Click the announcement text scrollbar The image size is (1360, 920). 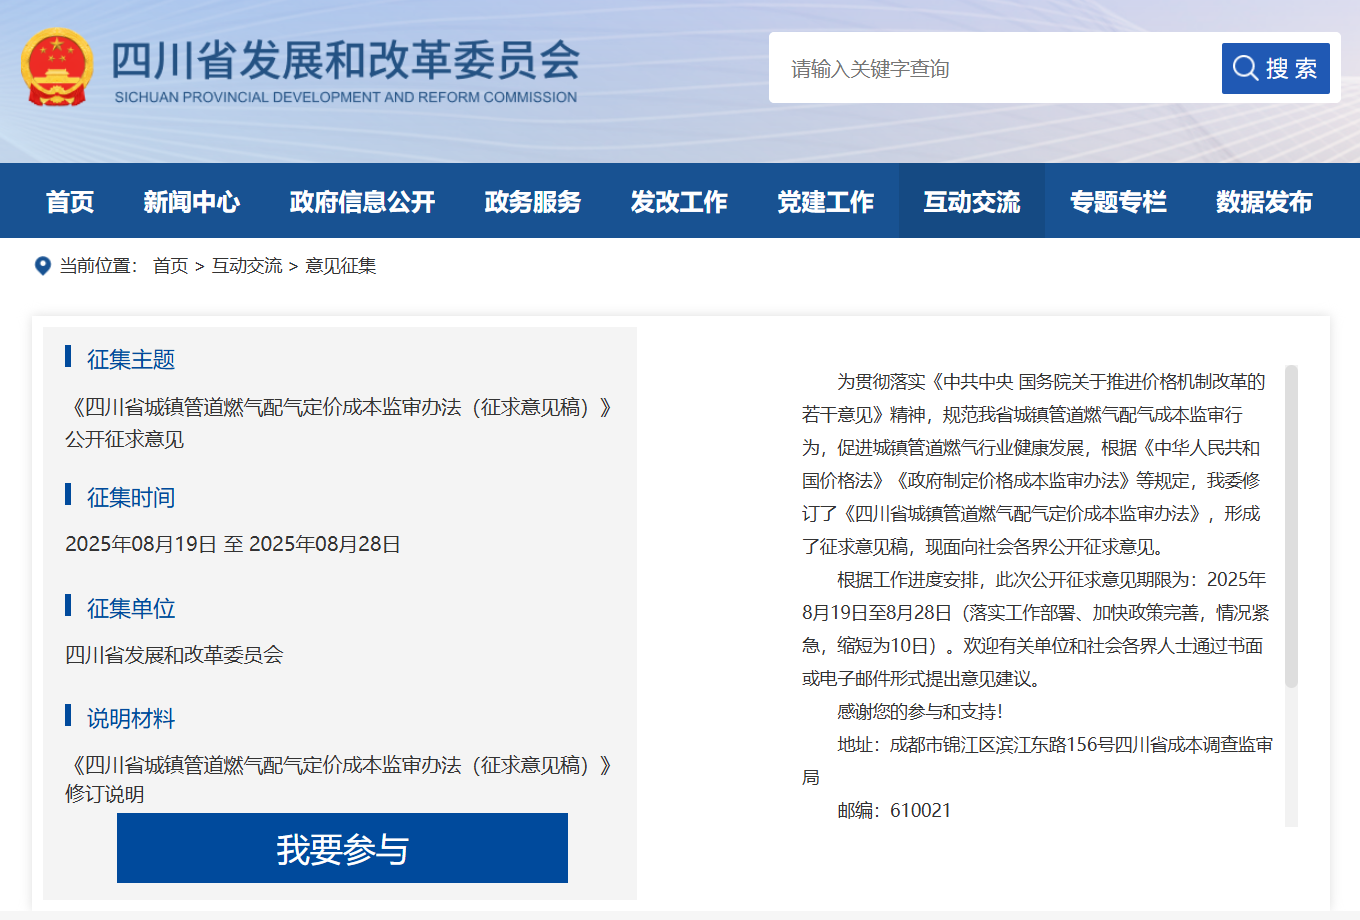(x=1291, y=527)
